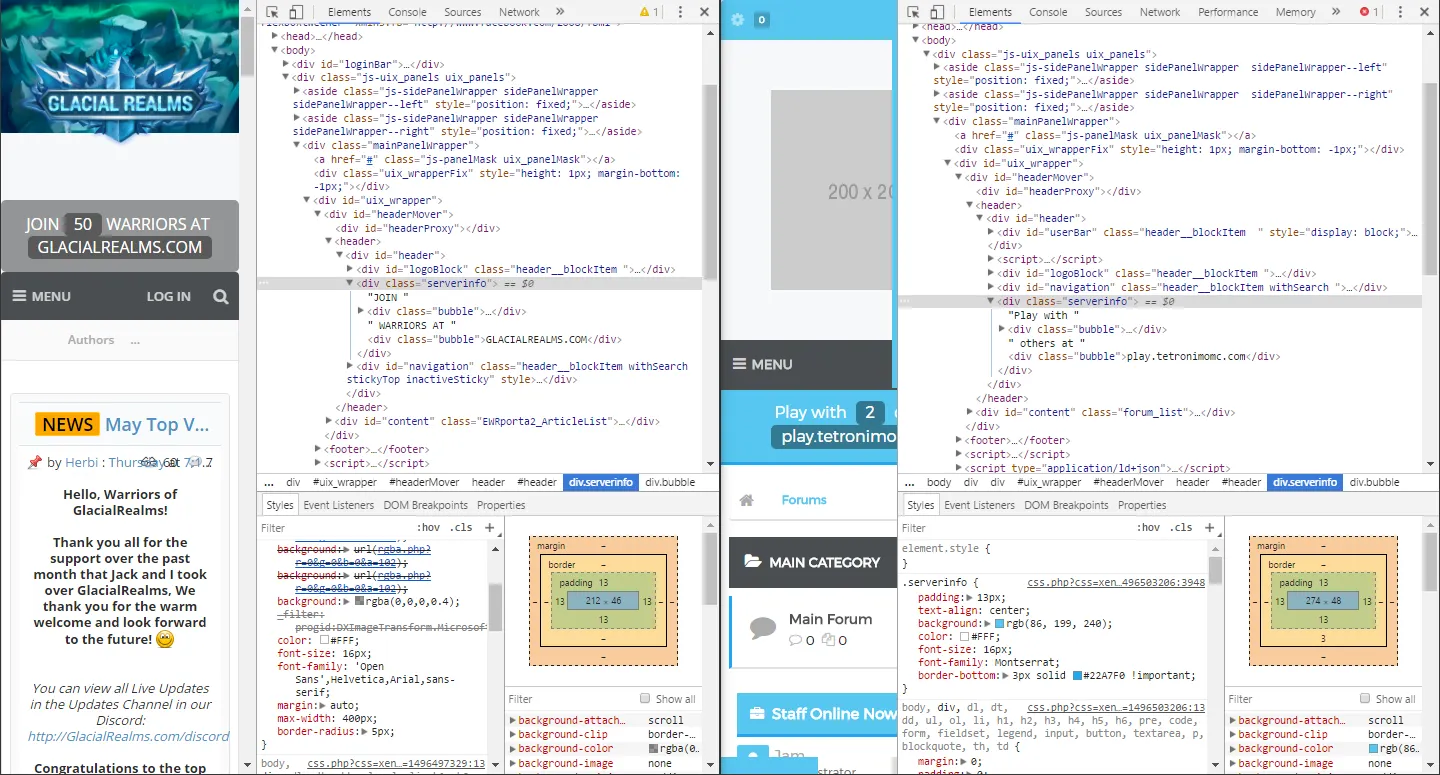This screenshot has height=775, width=1440.
Task: Select the inspect element tool in right DevTools
Action: click(913, 12)
